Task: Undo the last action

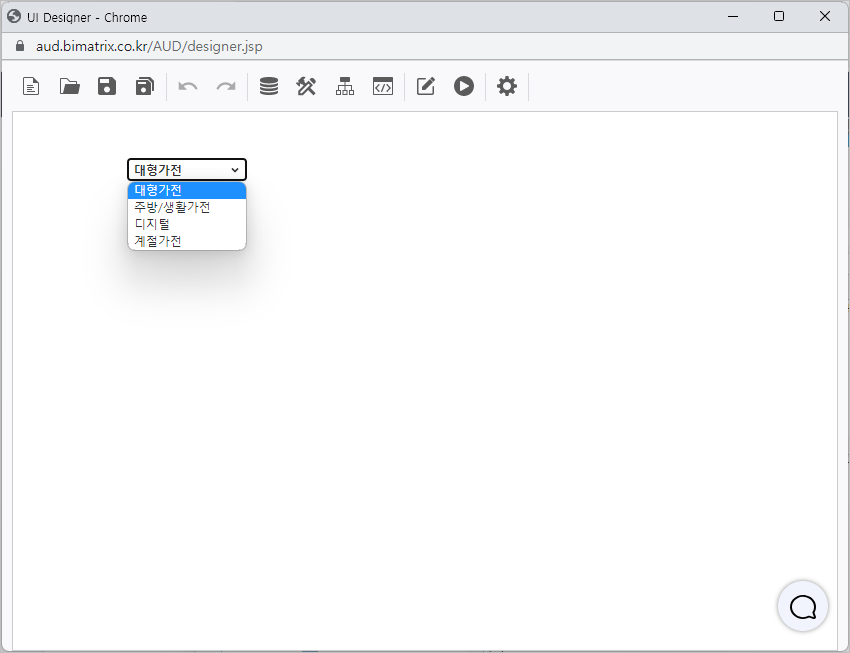Action: click(x=188, y=87)
